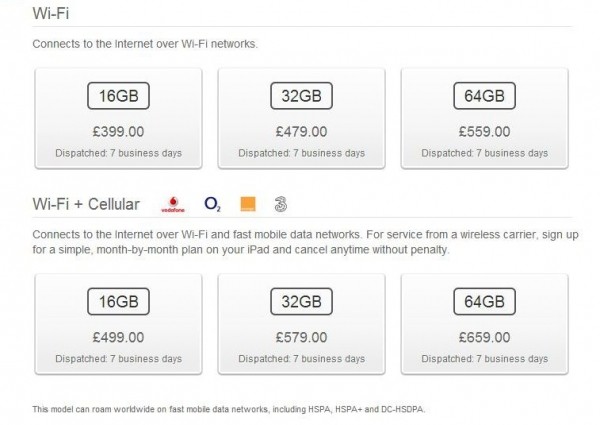Click the Wi-Fi section heading

click(x=51, y=13)
